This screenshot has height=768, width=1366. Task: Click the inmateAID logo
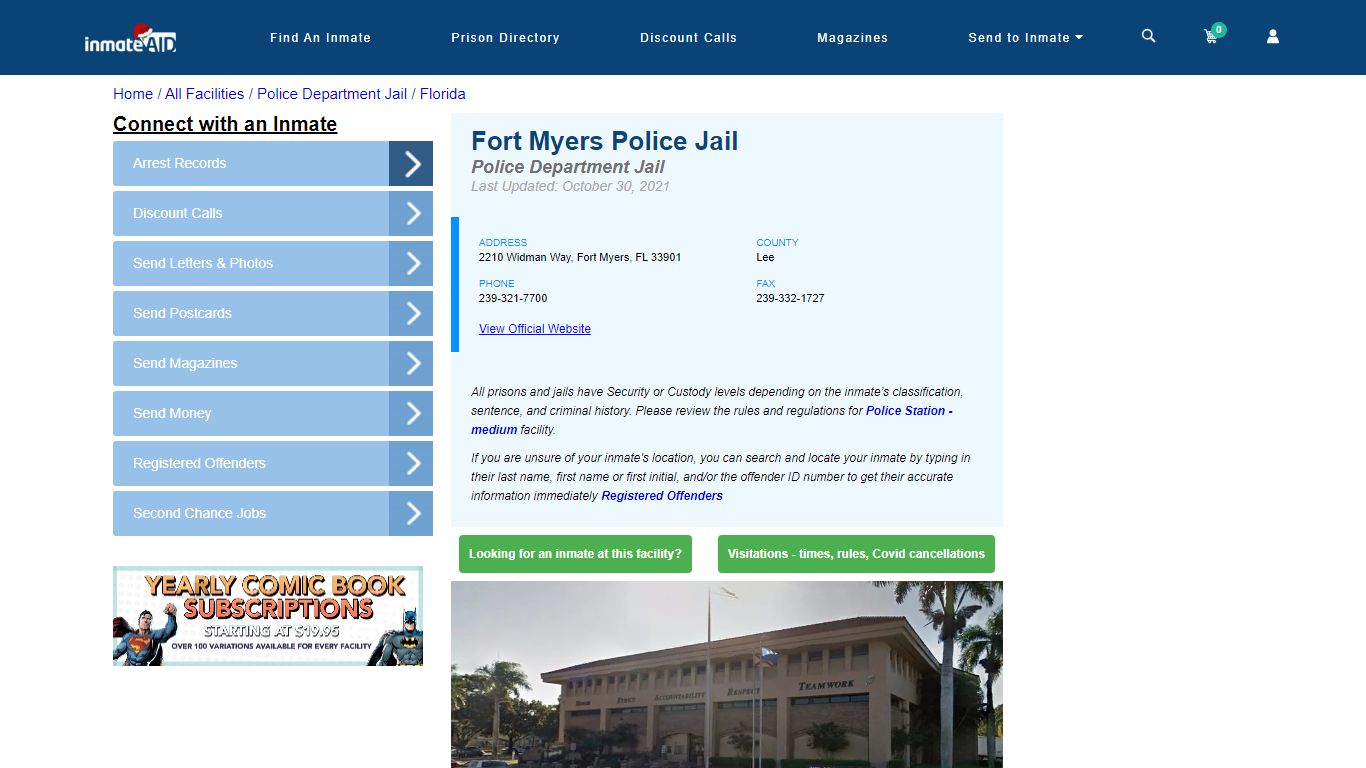point(129,39)
